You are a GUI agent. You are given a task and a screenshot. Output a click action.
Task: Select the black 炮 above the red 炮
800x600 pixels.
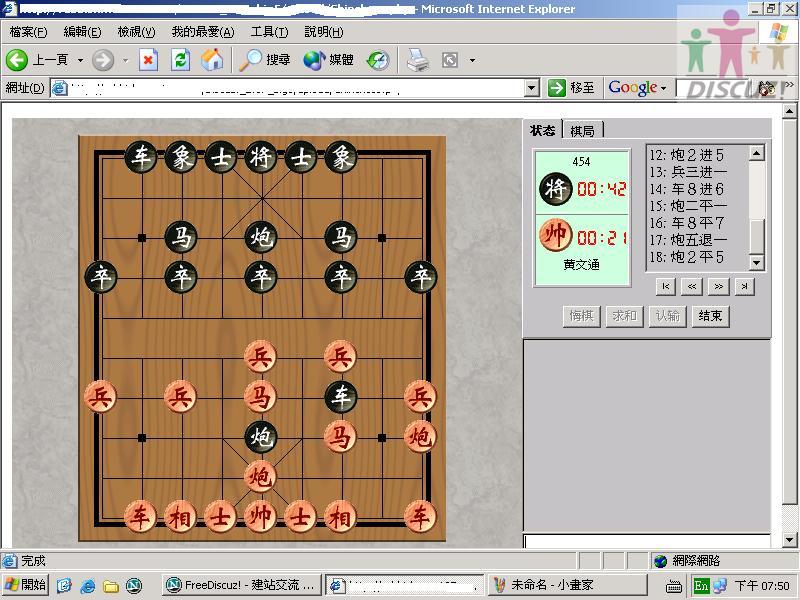coord(260,437)
